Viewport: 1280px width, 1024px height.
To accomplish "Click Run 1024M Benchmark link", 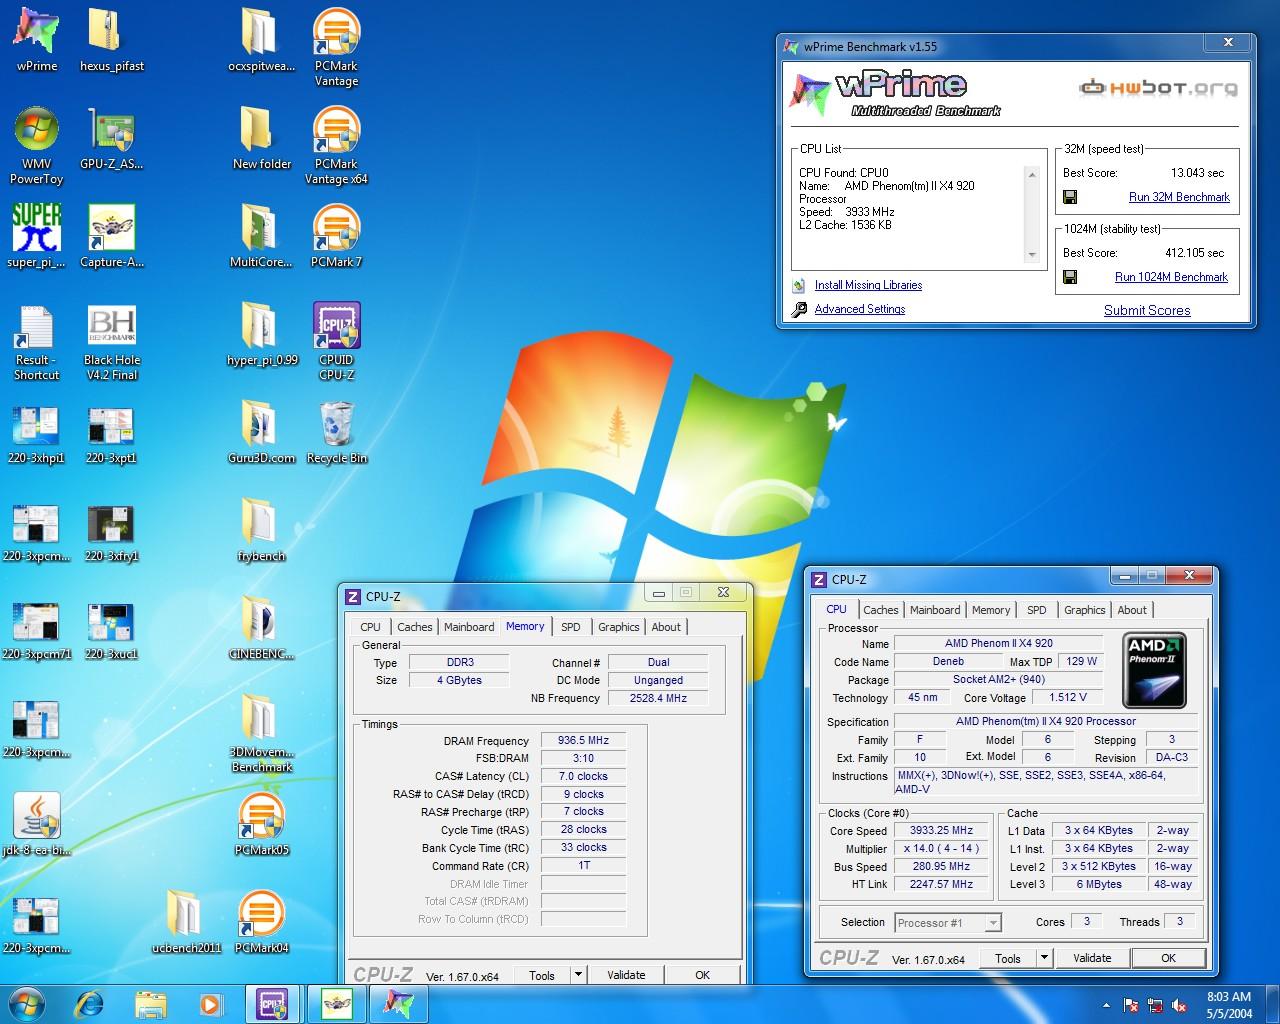I will coord(1171,277).
